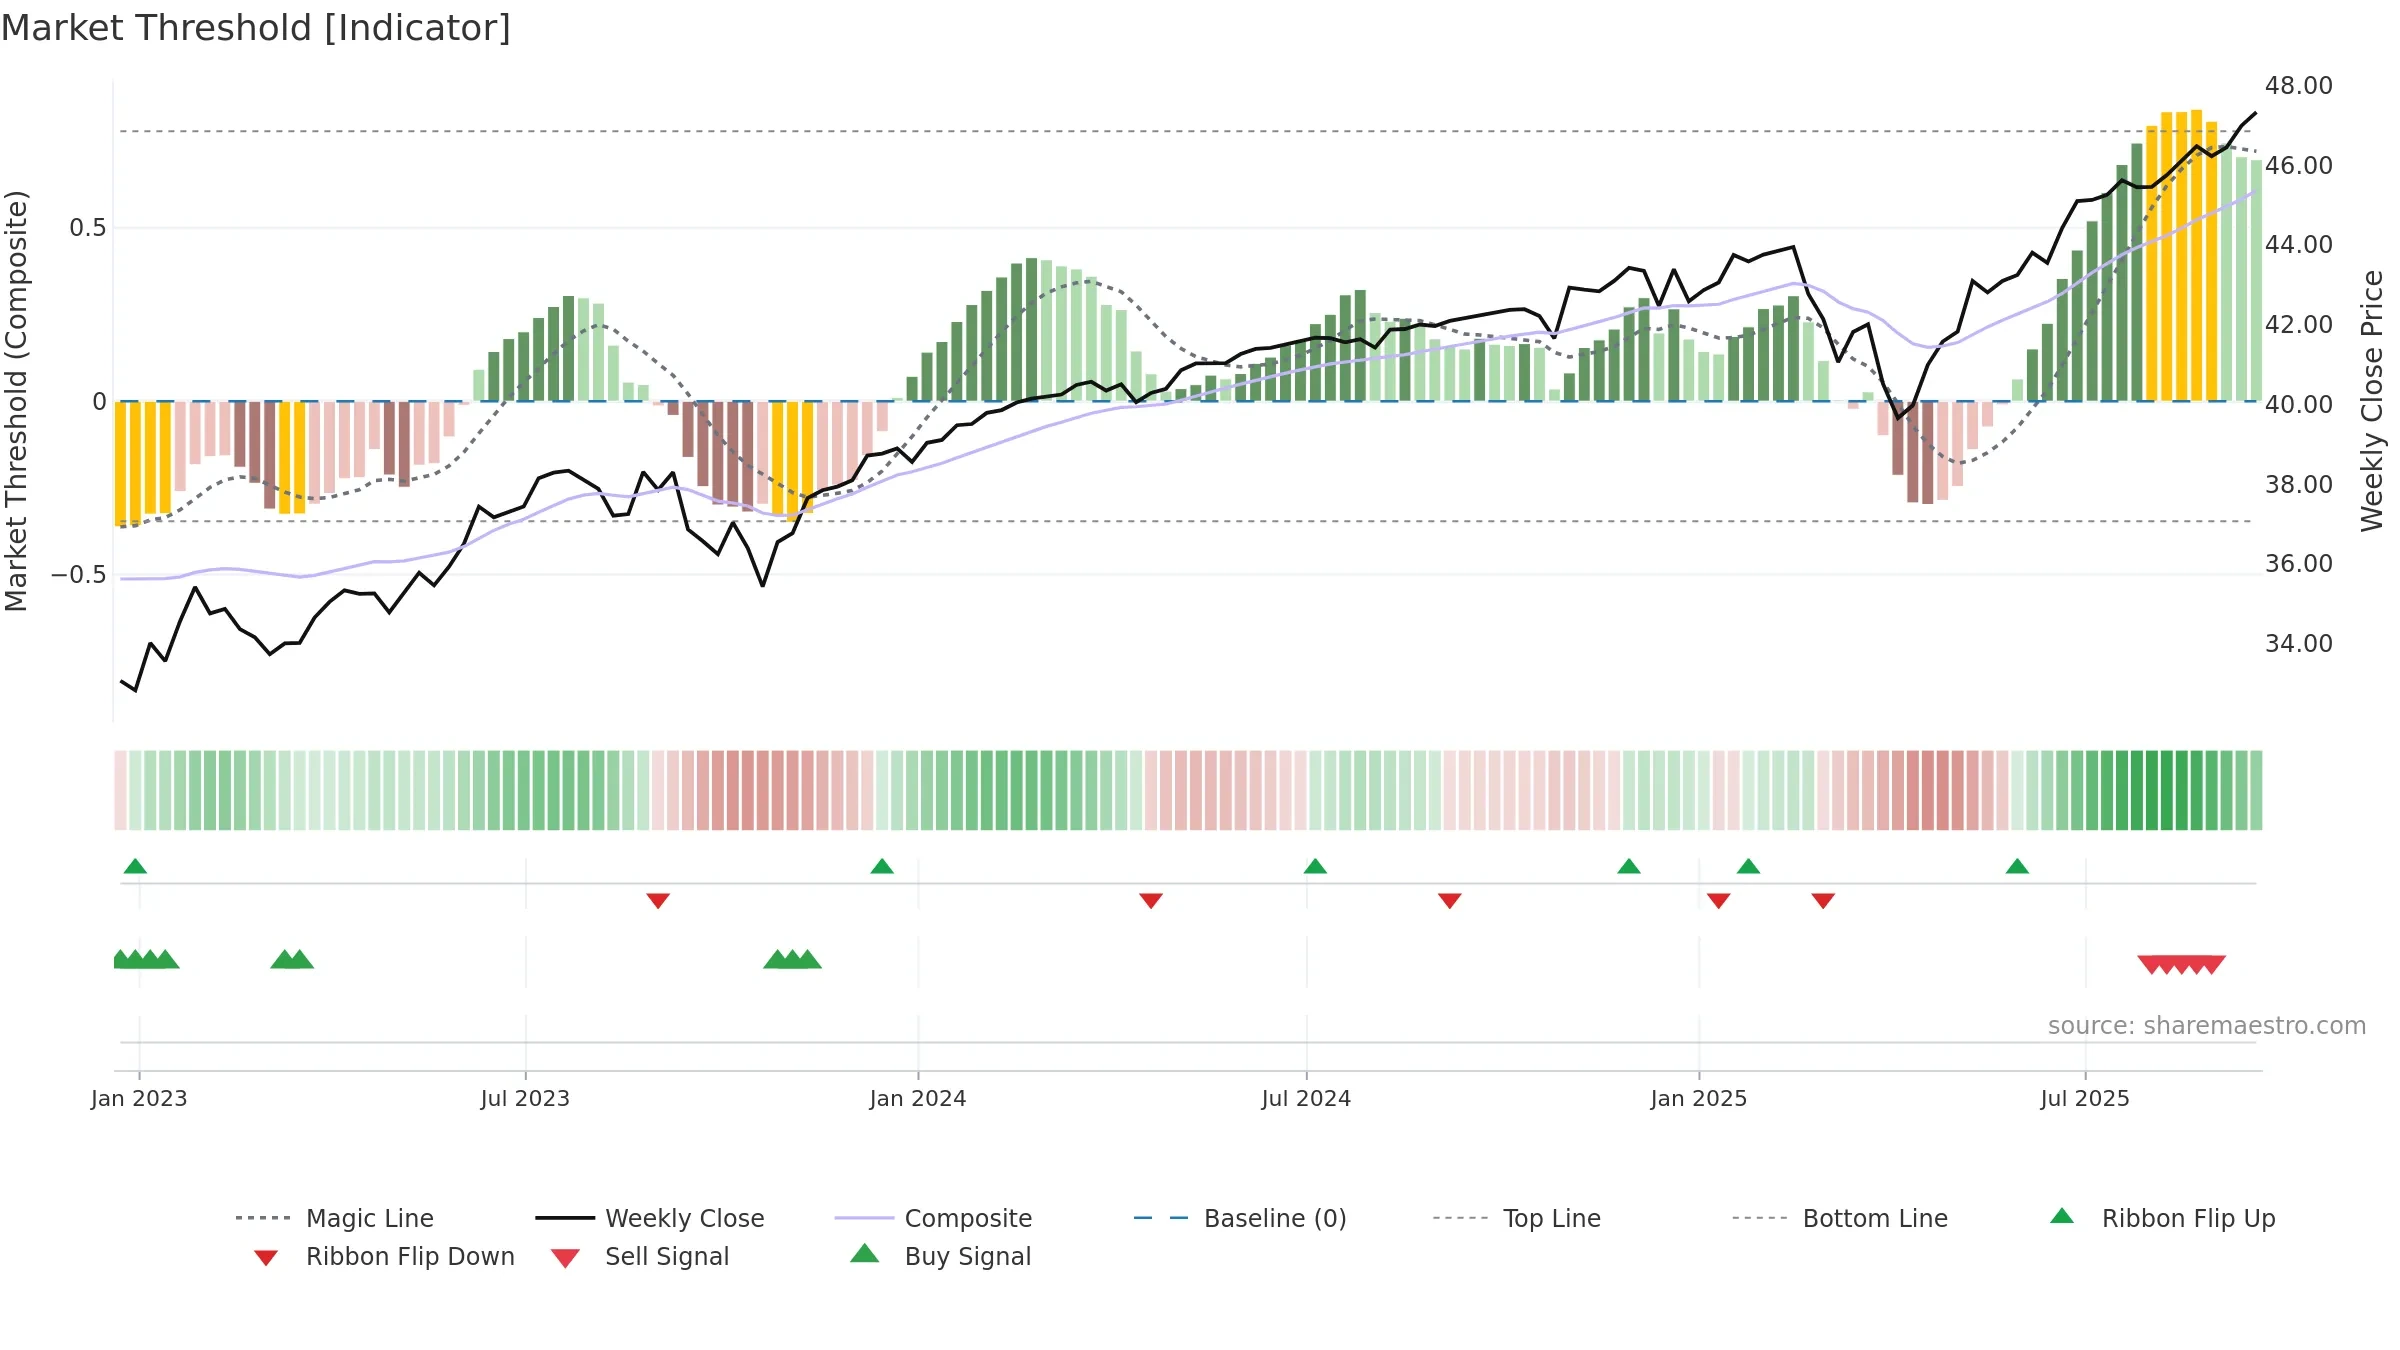The image size is (2400, 1350).
Task: Click the source: sharemaestro.com text
Action: (2206, 1026)
